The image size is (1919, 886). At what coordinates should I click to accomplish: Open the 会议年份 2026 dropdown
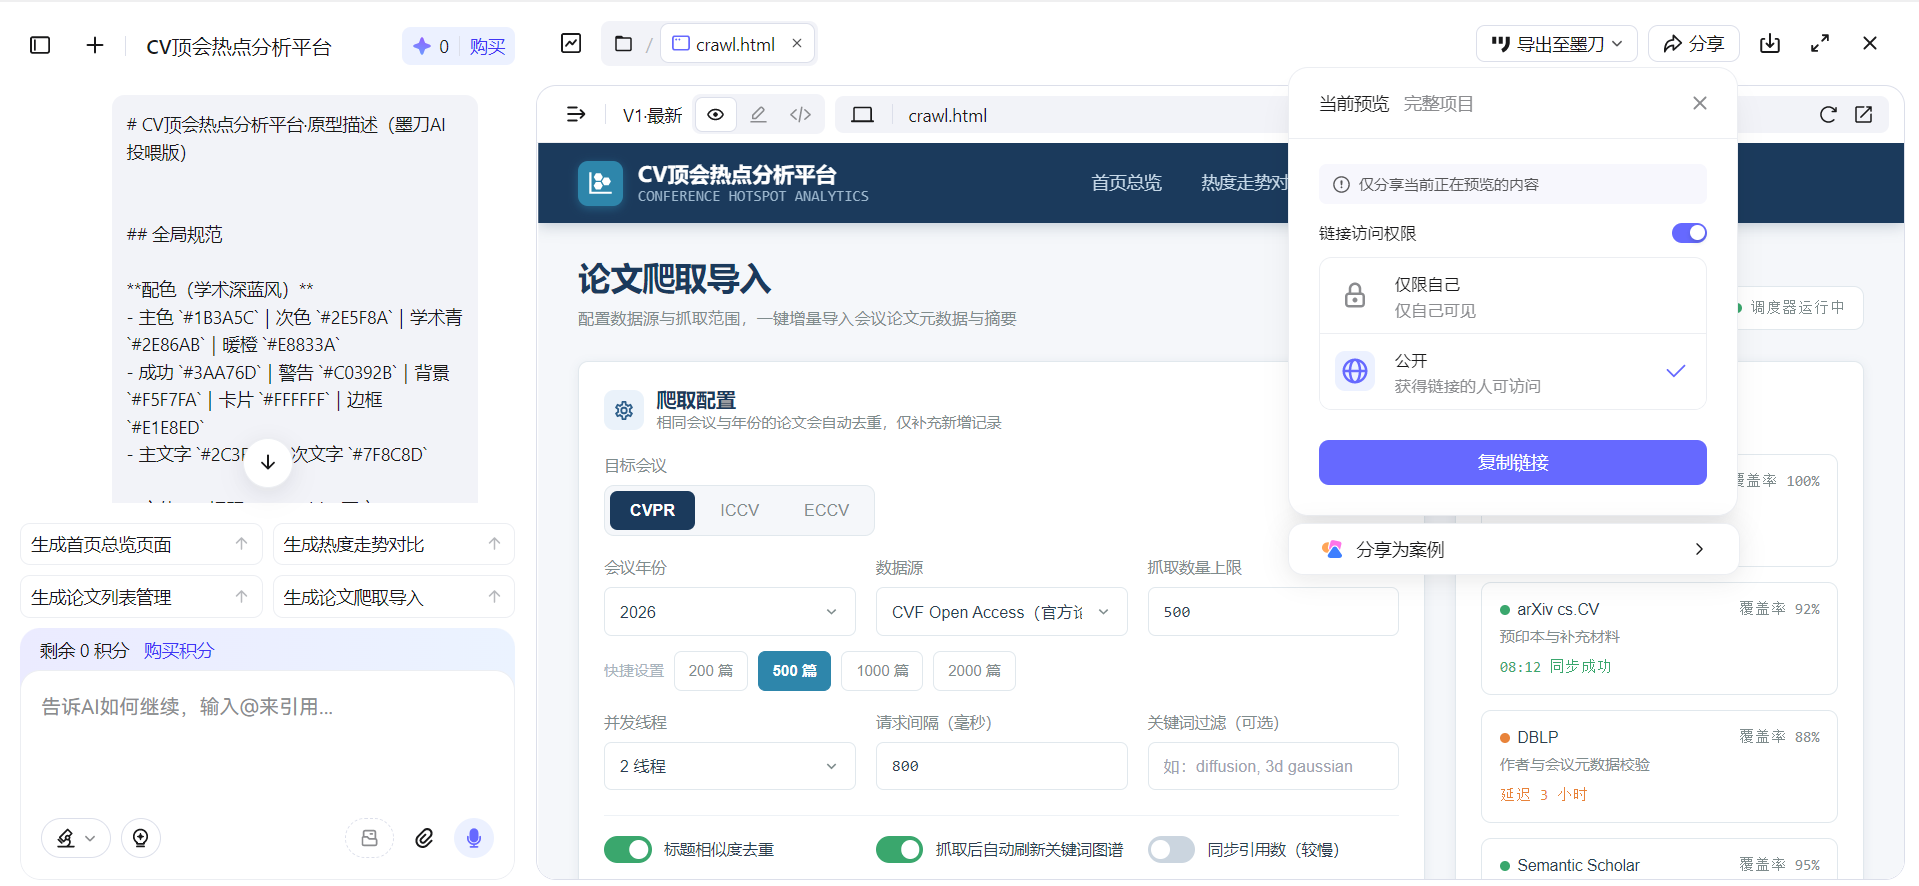(730, 612)
